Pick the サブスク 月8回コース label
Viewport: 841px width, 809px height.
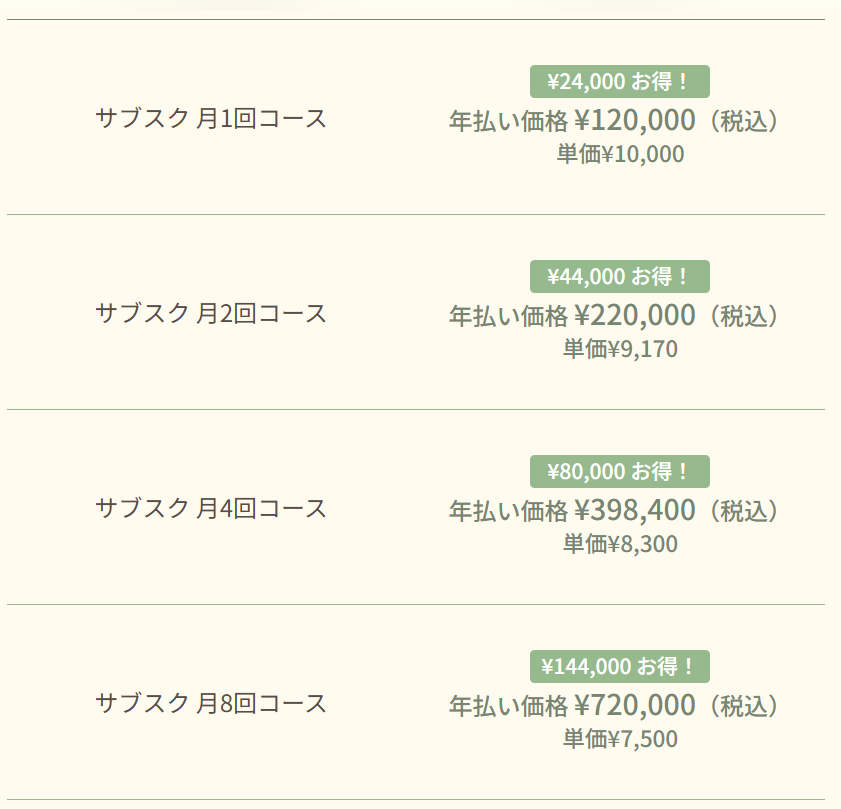coord(211,704)
